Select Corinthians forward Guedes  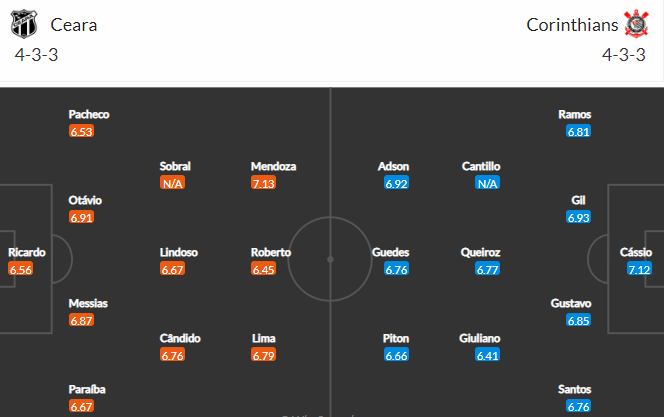[390, 252]
